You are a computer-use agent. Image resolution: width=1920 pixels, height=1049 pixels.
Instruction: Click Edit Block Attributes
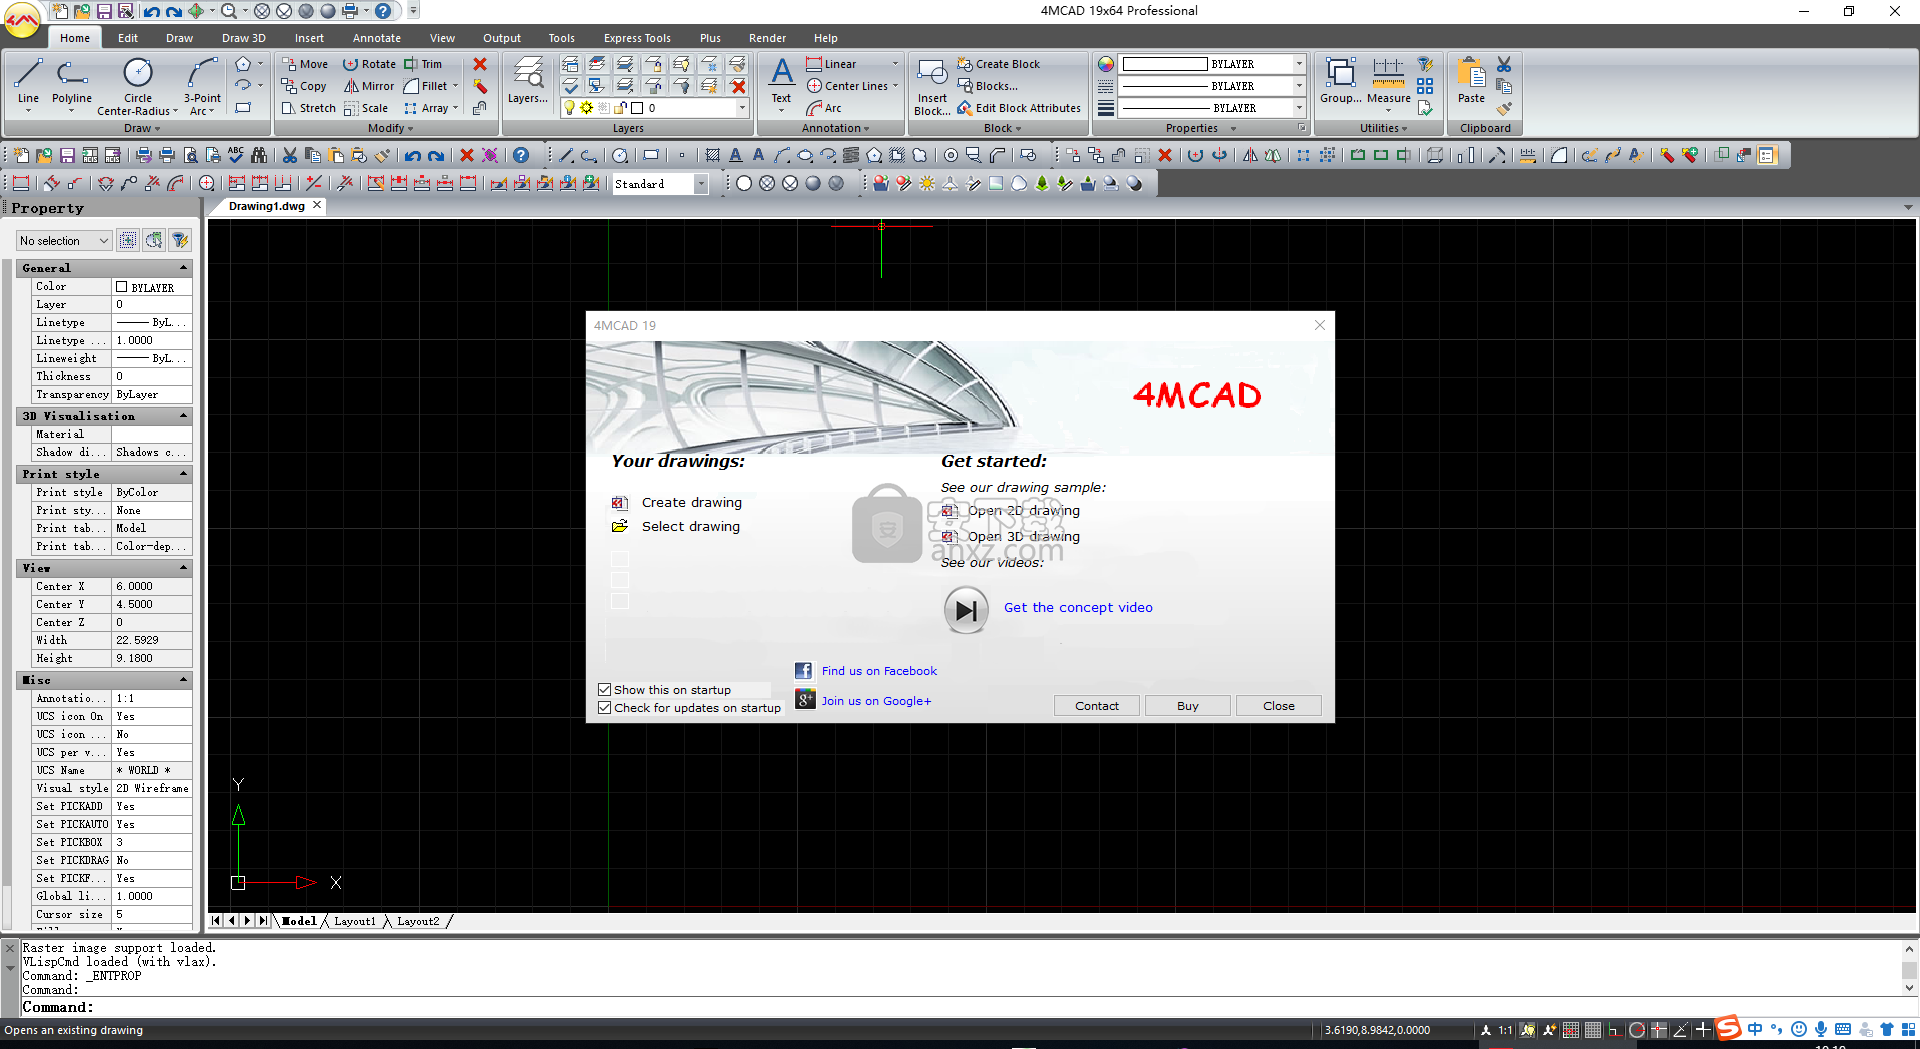point(1019,108)
